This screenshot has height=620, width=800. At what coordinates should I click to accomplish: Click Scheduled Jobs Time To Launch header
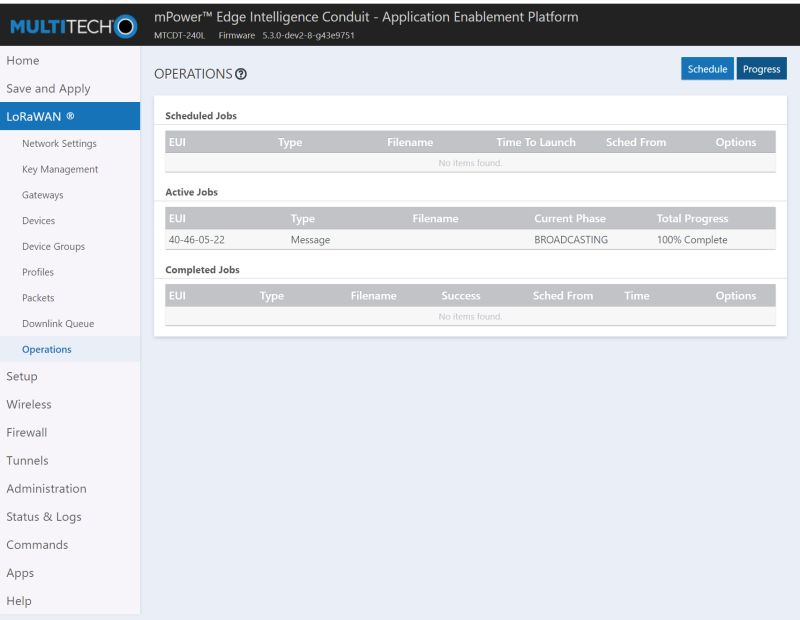coord(536,142)
